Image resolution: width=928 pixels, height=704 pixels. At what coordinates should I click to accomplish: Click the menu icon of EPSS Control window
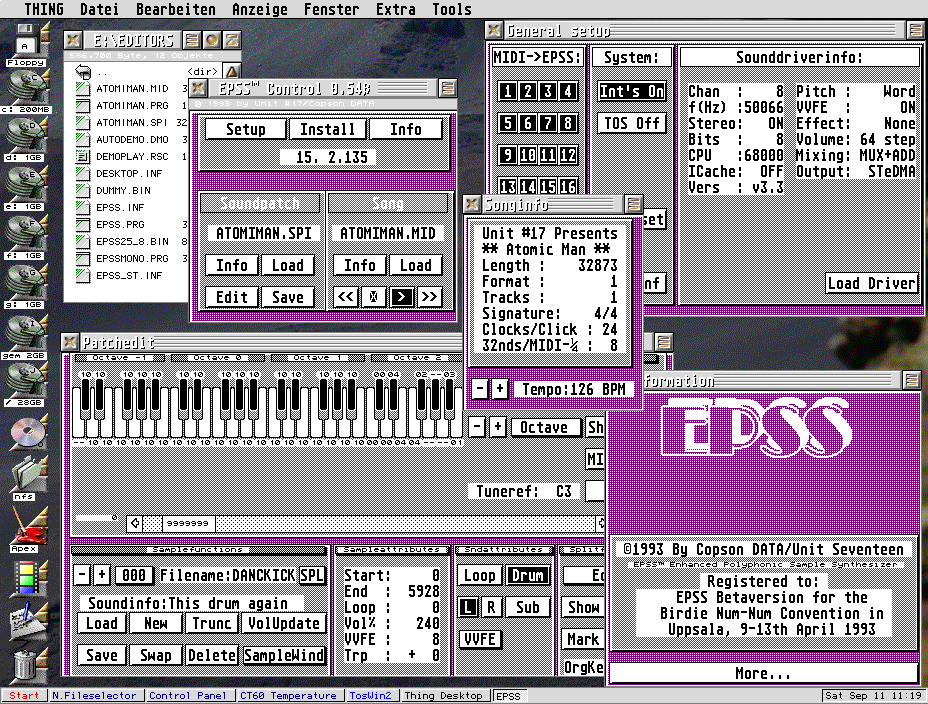[x=447, y=88]
